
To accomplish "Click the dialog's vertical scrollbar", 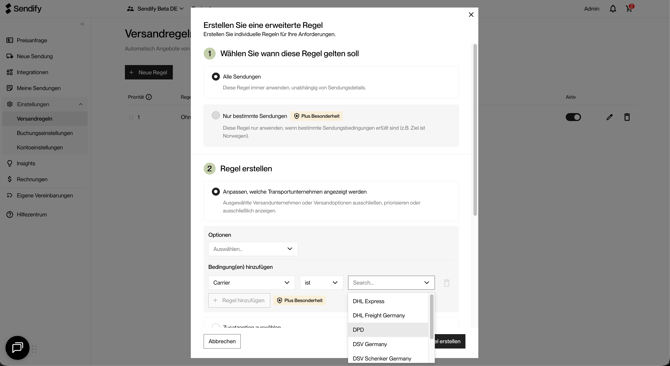I will 475,129.
